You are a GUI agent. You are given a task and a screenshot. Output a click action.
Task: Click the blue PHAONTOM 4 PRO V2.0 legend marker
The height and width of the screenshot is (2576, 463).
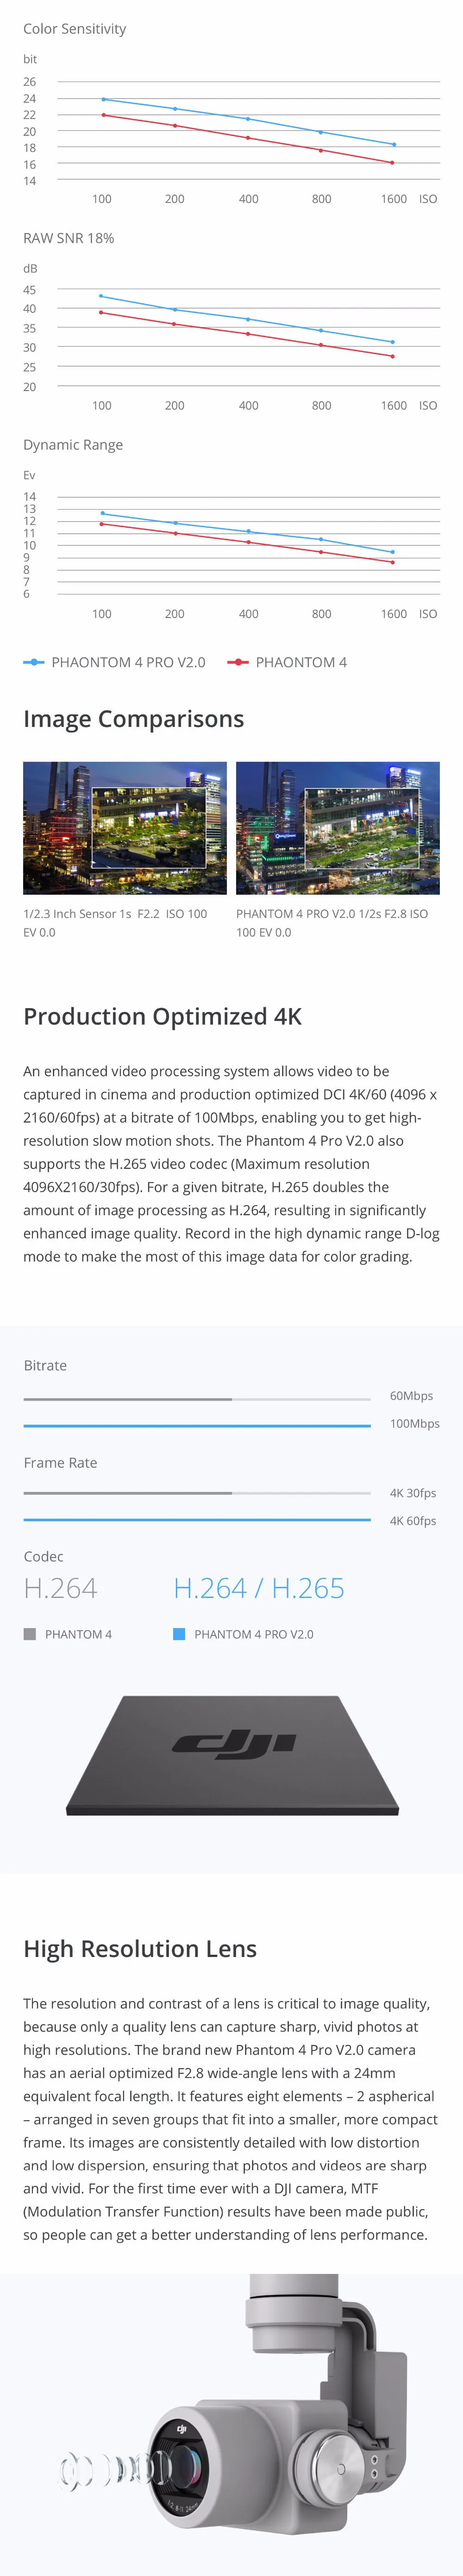[x=34, y=662]
